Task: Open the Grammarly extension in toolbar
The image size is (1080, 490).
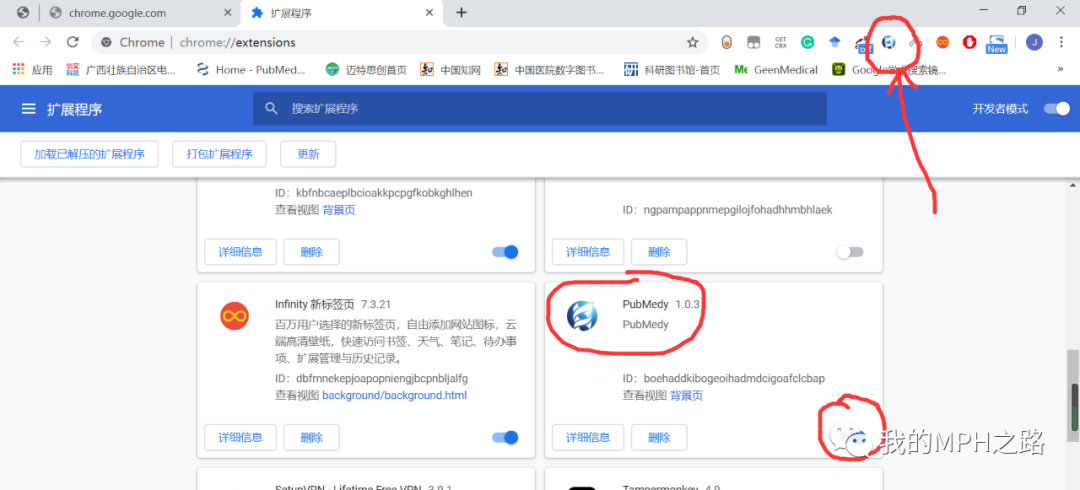Action: 808,42
